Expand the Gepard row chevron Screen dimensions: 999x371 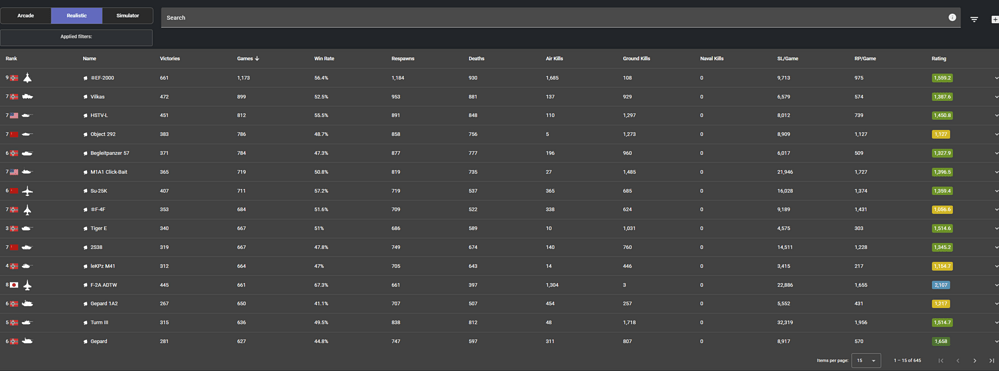996,342
